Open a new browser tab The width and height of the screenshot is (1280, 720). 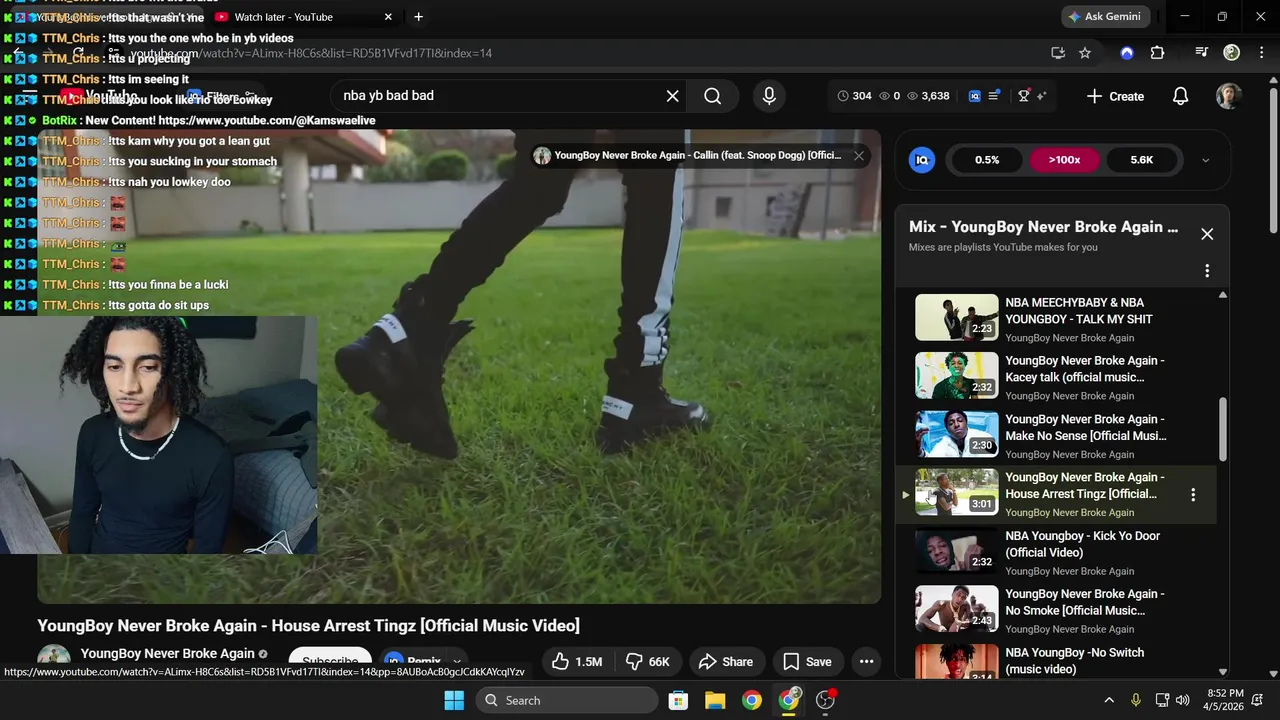pos(418,17)
